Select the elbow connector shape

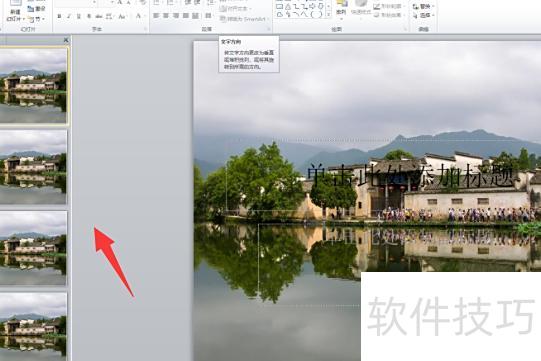[x=296, y=6]
